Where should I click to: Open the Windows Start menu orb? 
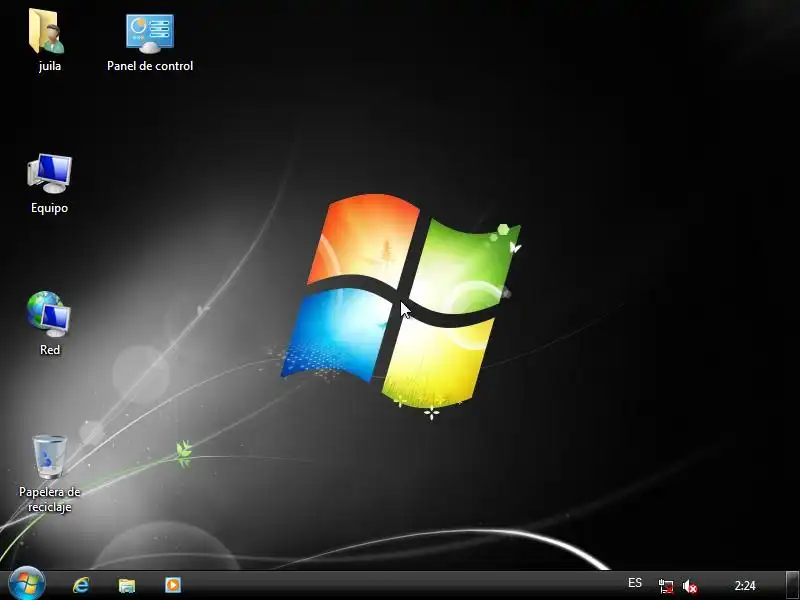point(27,584)
